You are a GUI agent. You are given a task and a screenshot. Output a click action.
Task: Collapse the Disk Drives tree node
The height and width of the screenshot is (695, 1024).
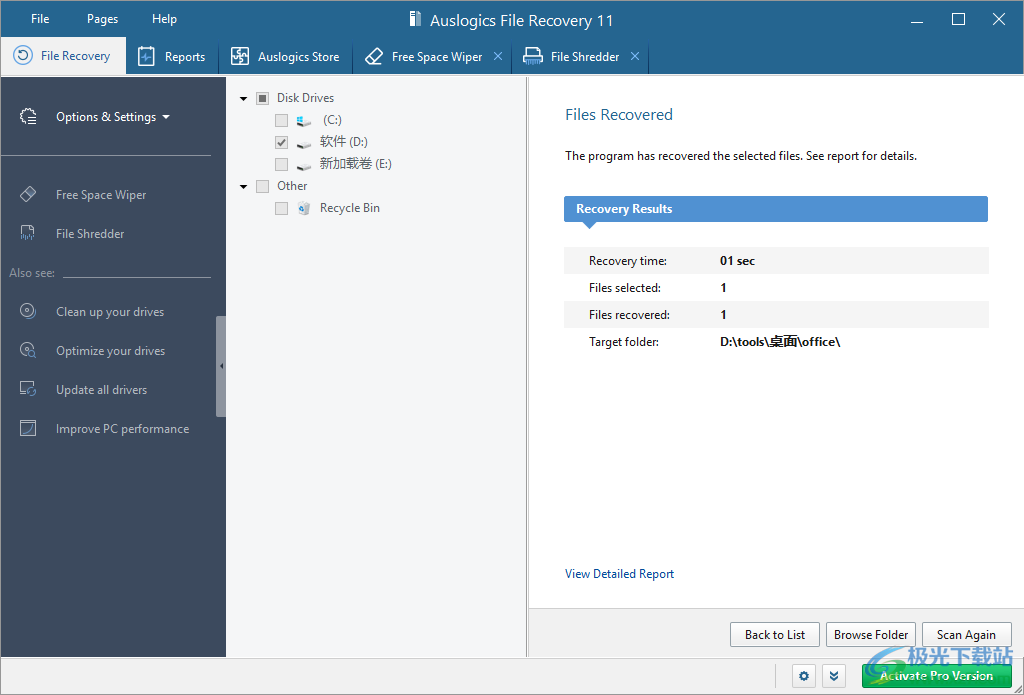tap(243, 97)
